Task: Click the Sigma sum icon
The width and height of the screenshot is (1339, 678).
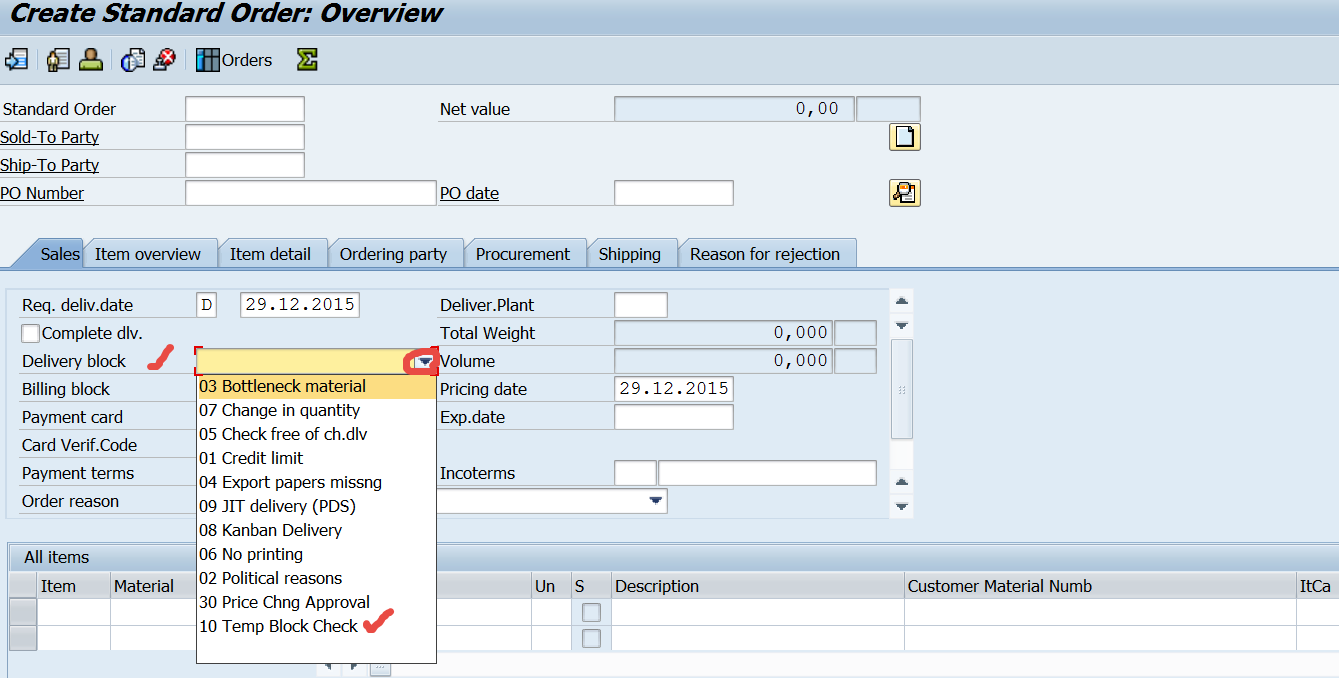Action: click(x=307, y=60)
